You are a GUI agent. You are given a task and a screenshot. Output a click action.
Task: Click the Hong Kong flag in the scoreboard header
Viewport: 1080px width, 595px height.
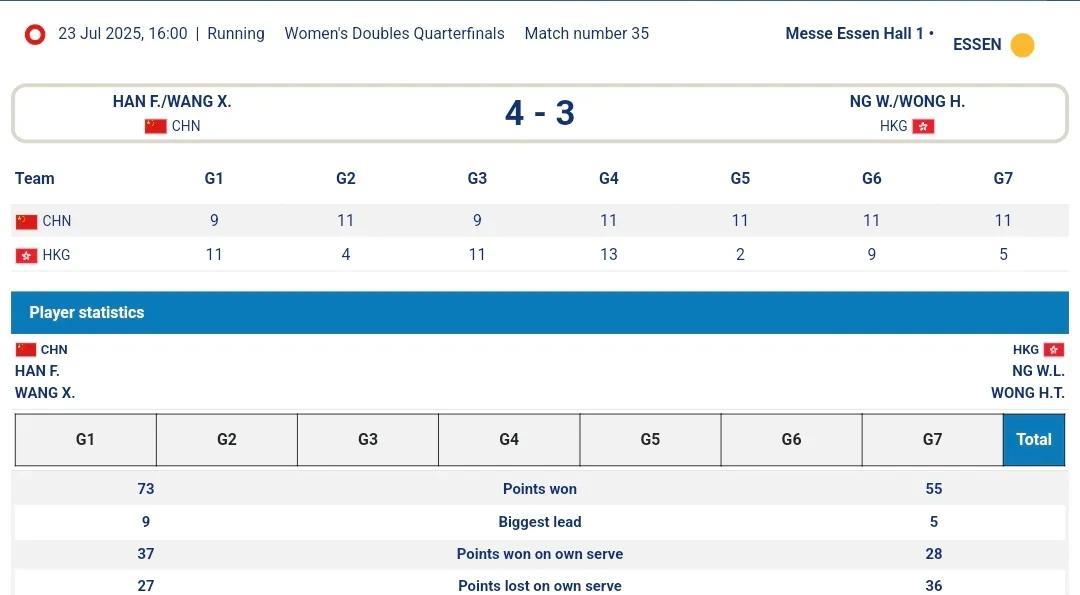[923, 126]
